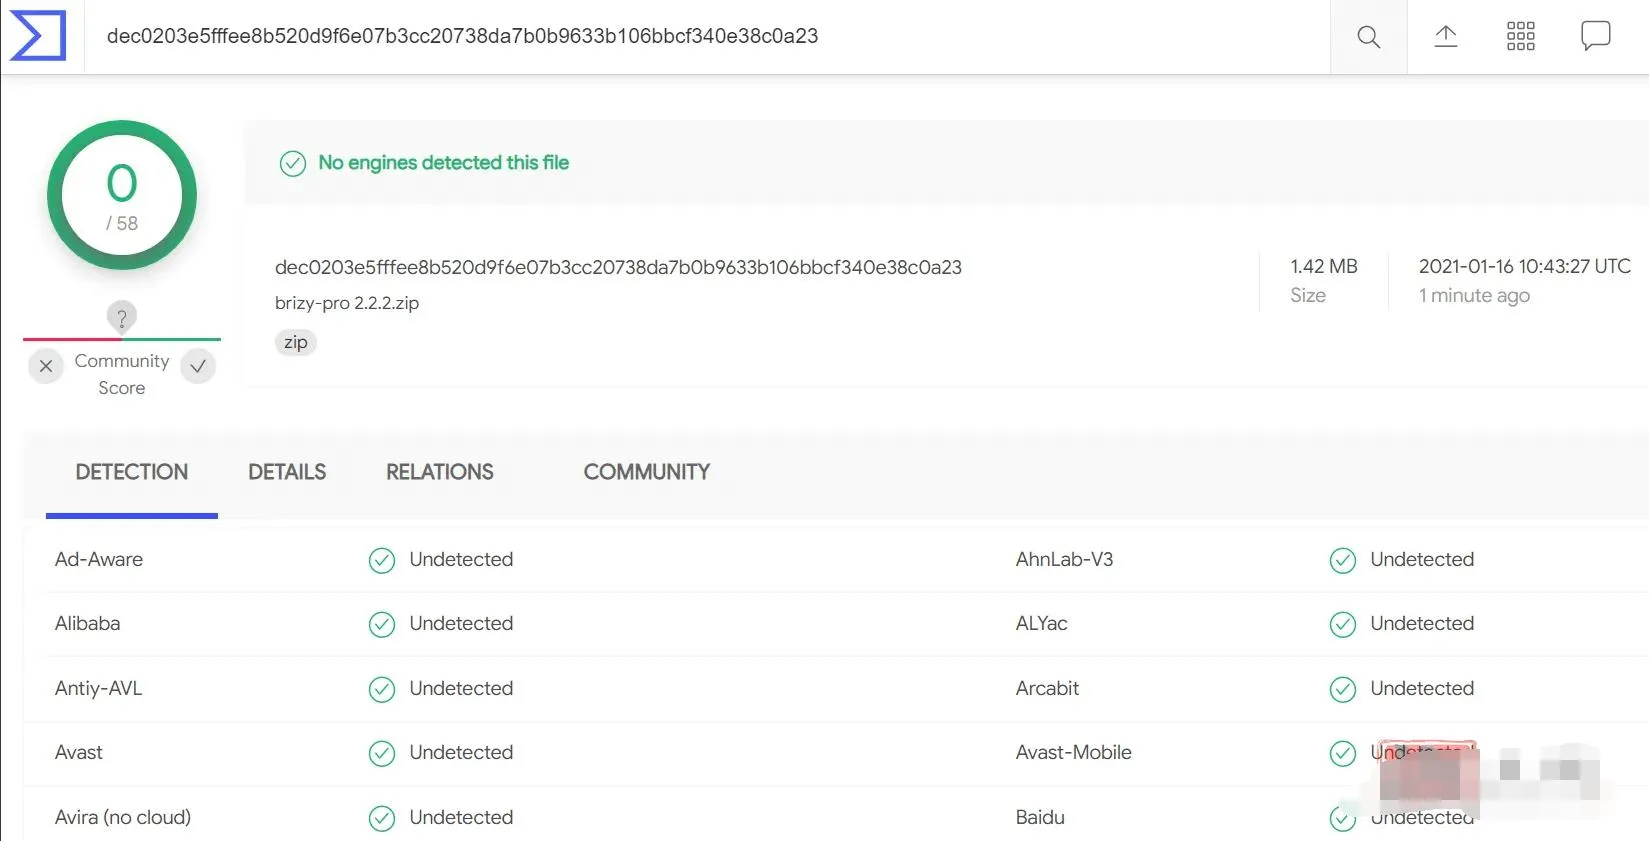The image size is (1649, 841).
Task: Click the VirusTotal sigma logo
Action: (38, 36)
